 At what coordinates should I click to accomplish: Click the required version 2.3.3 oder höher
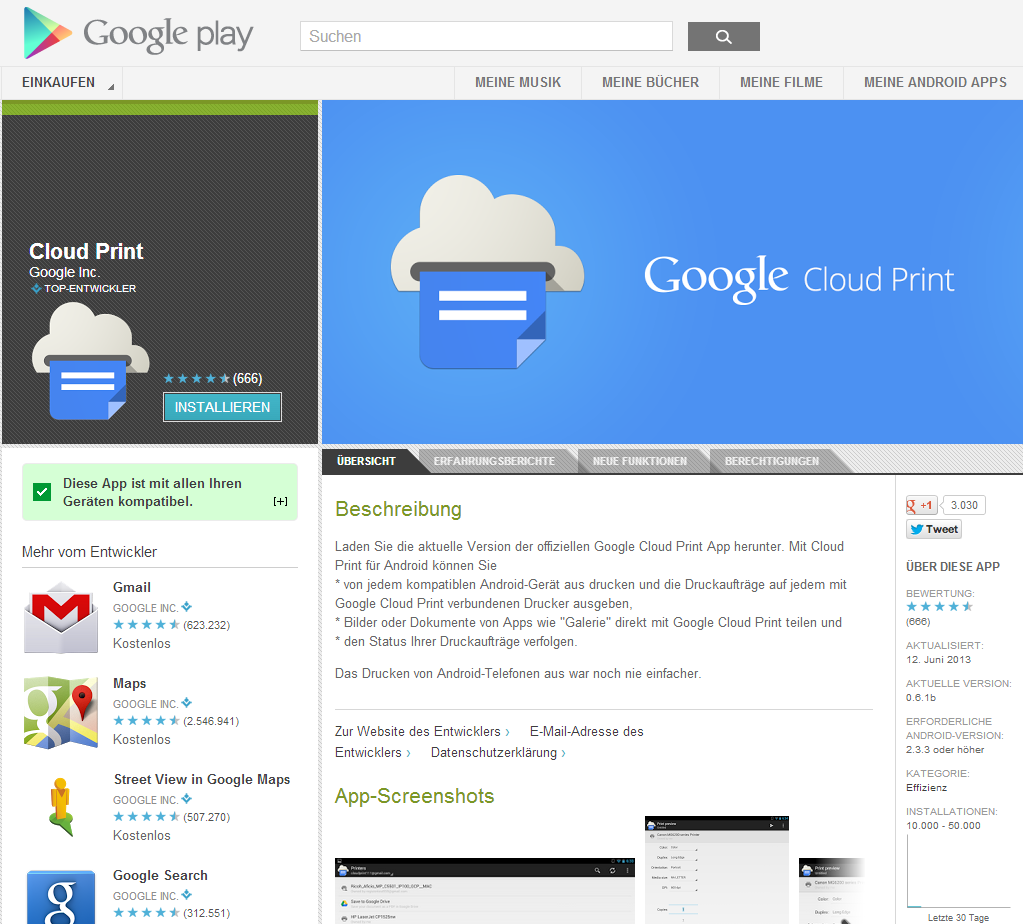[945, 750]
